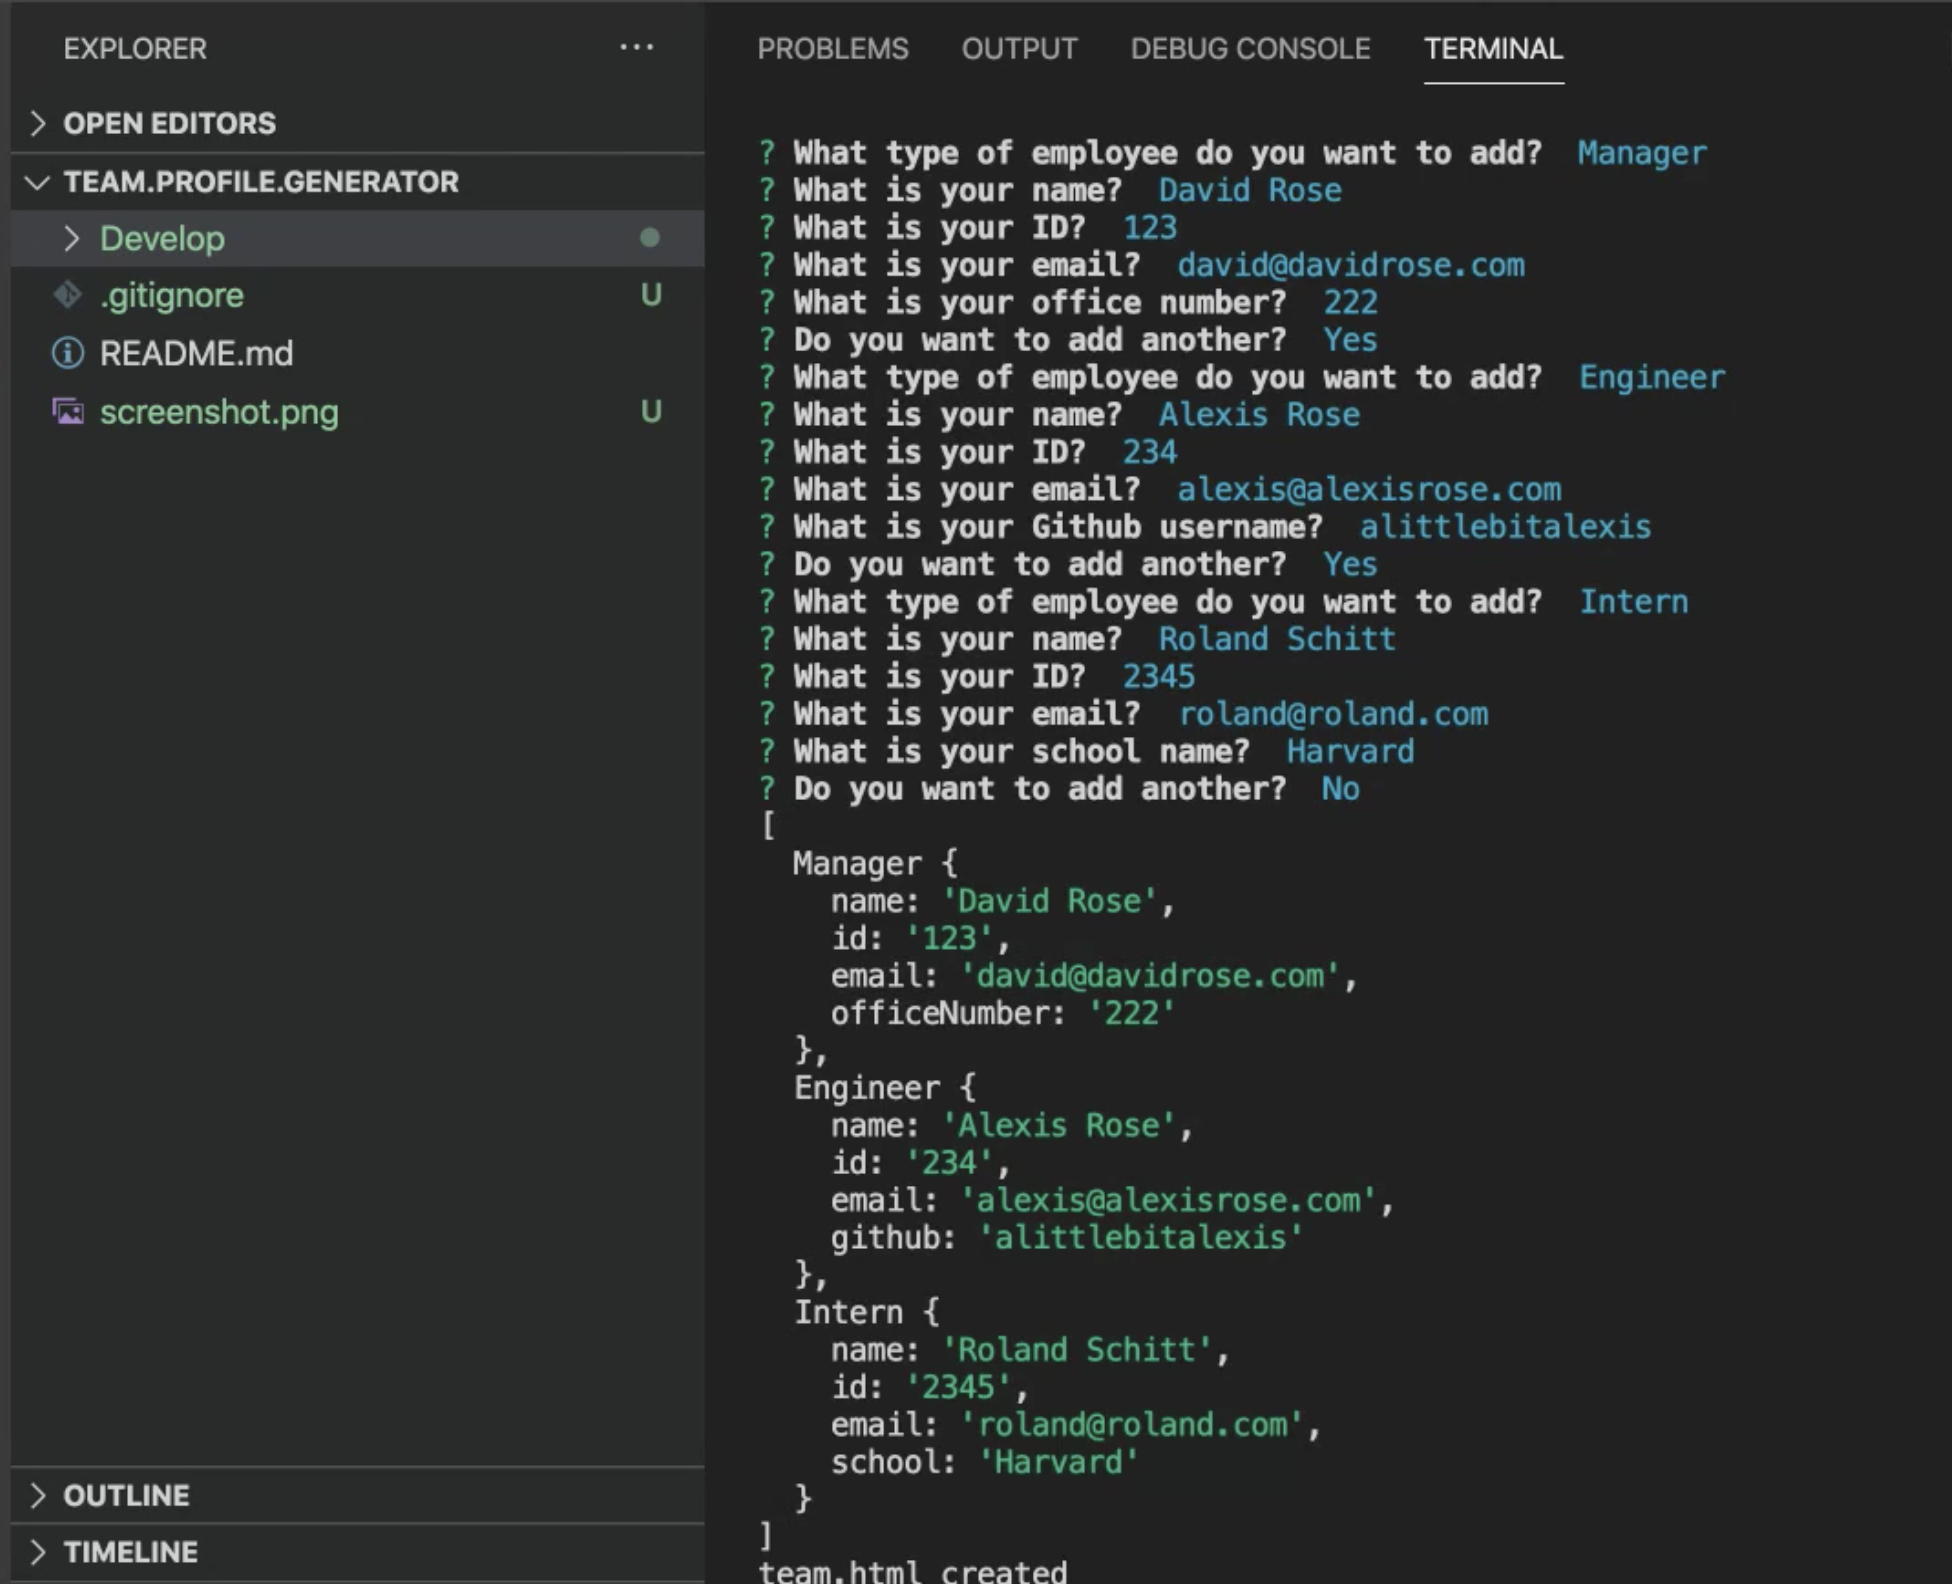
Task: Click the Manager { output line
Action: [x=875, y=863]
